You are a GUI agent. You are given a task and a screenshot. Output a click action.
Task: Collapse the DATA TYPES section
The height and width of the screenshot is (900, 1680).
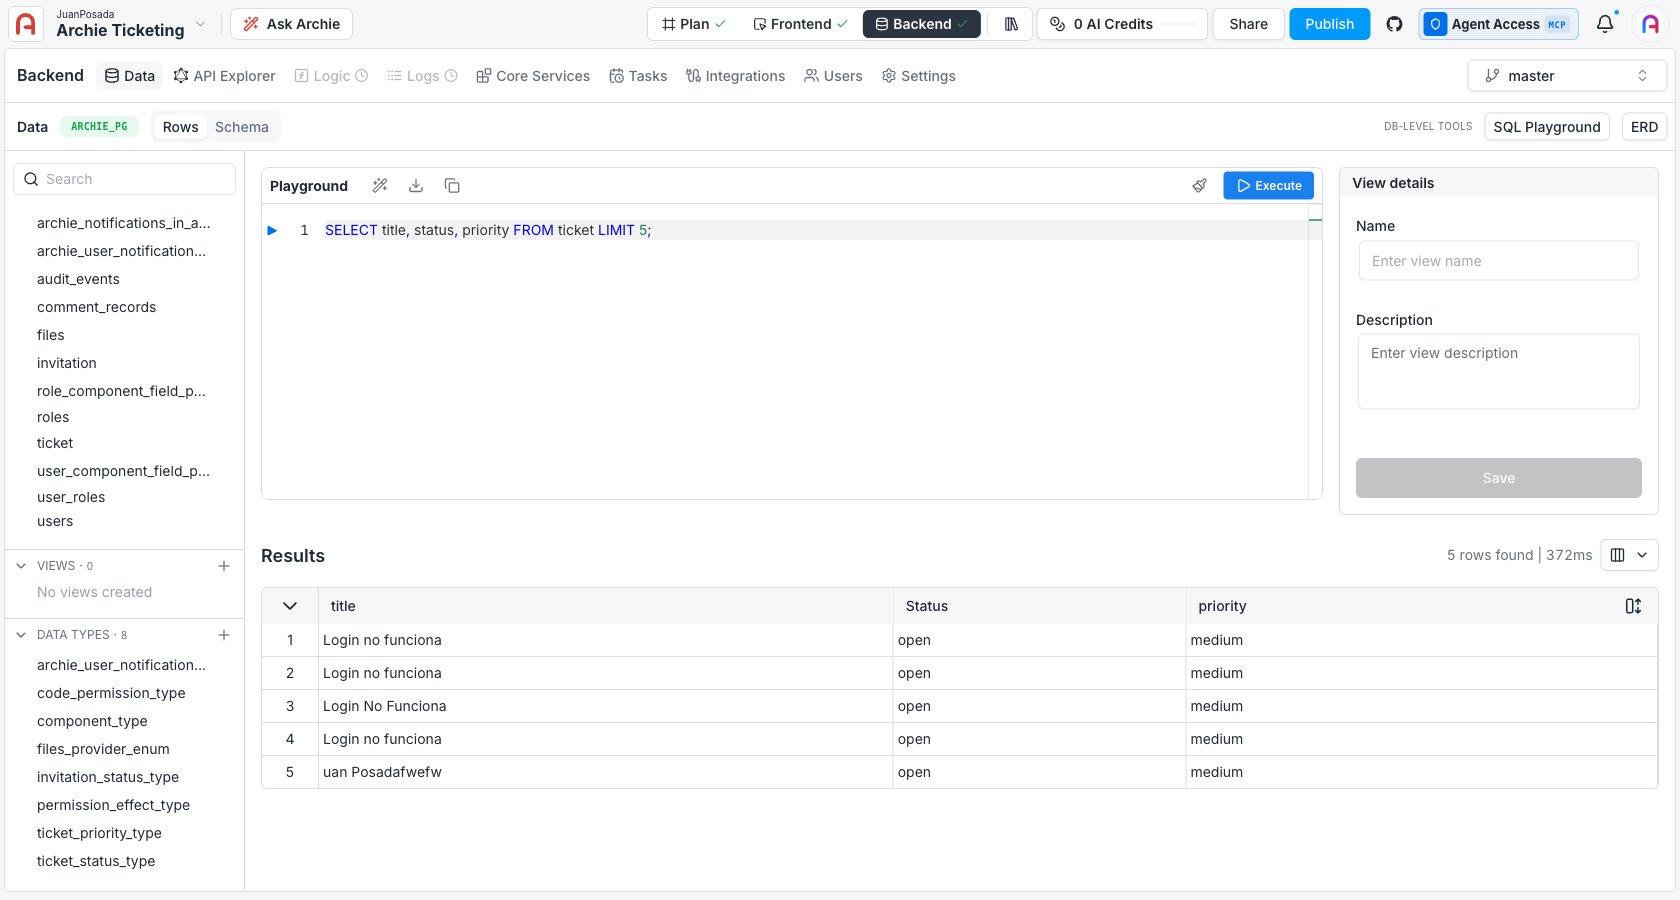click(21, 635)
